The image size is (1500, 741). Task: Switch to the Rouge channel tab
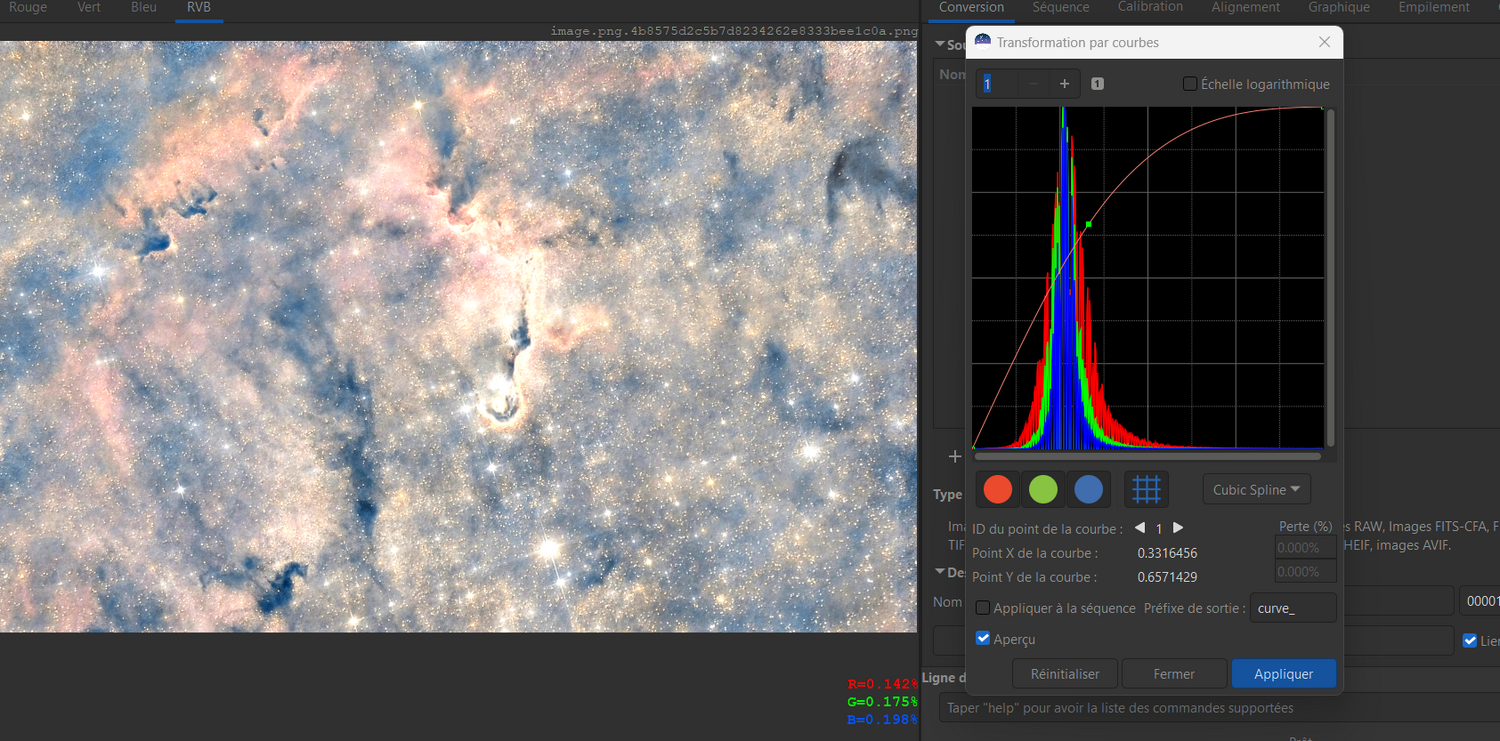click(x=28, y=8)
